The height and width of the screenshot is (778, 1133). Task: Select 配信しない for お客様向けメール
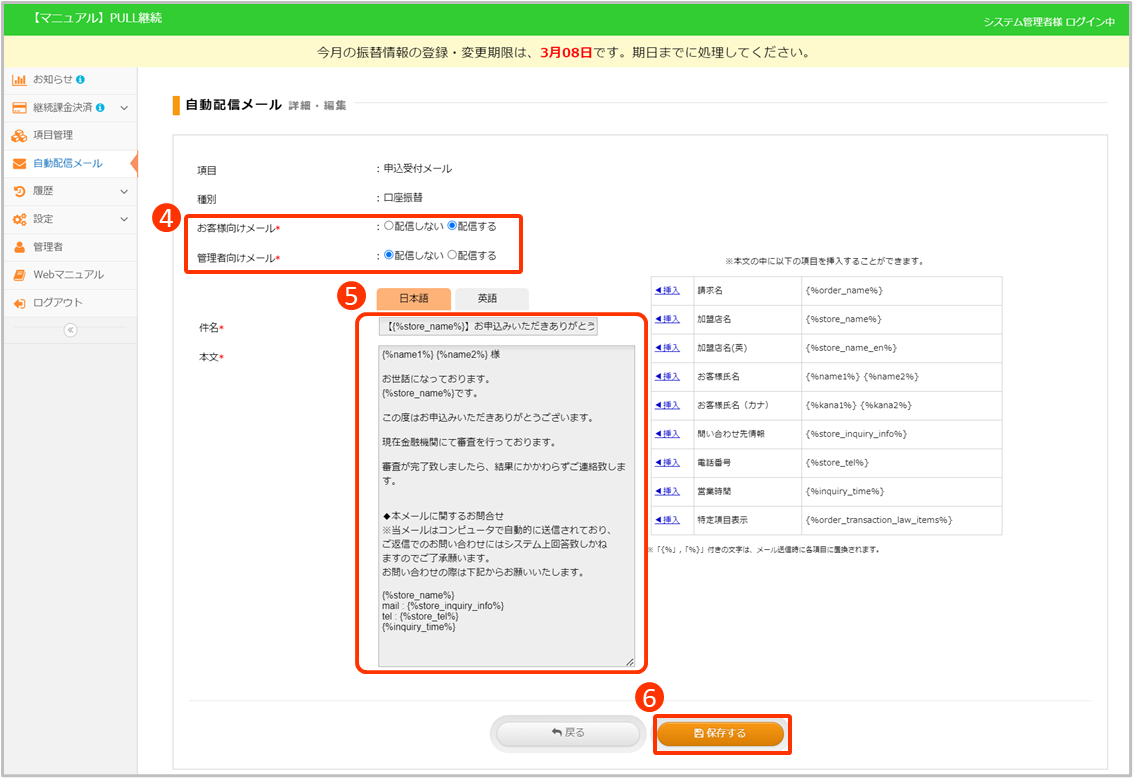click(389, 227)
